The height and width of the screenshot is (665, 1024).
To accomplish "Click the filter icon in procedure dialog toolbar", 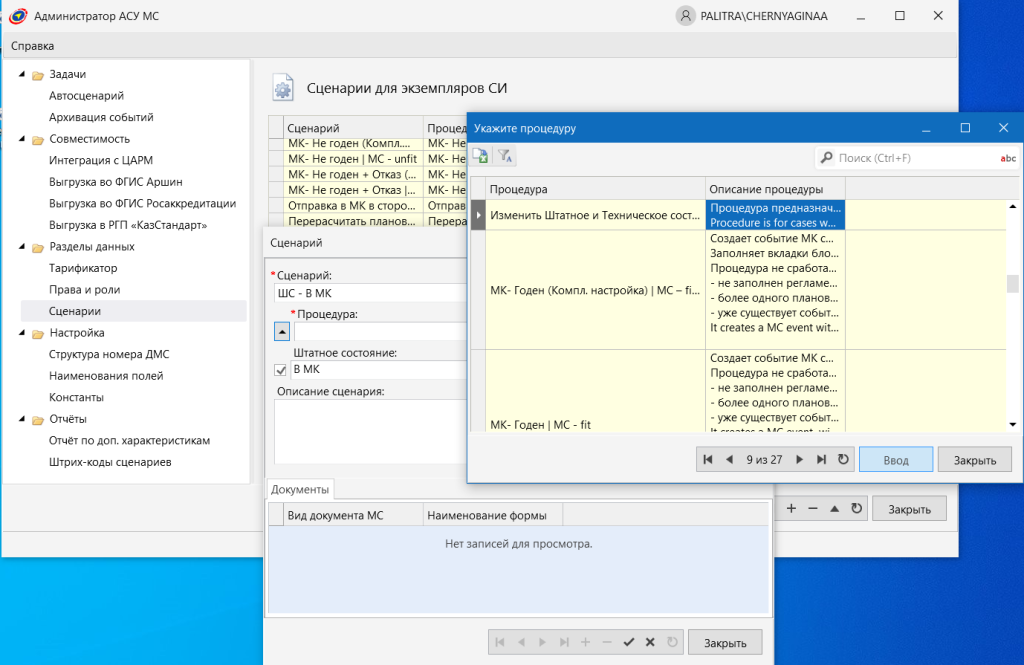I will pos(505,156).
